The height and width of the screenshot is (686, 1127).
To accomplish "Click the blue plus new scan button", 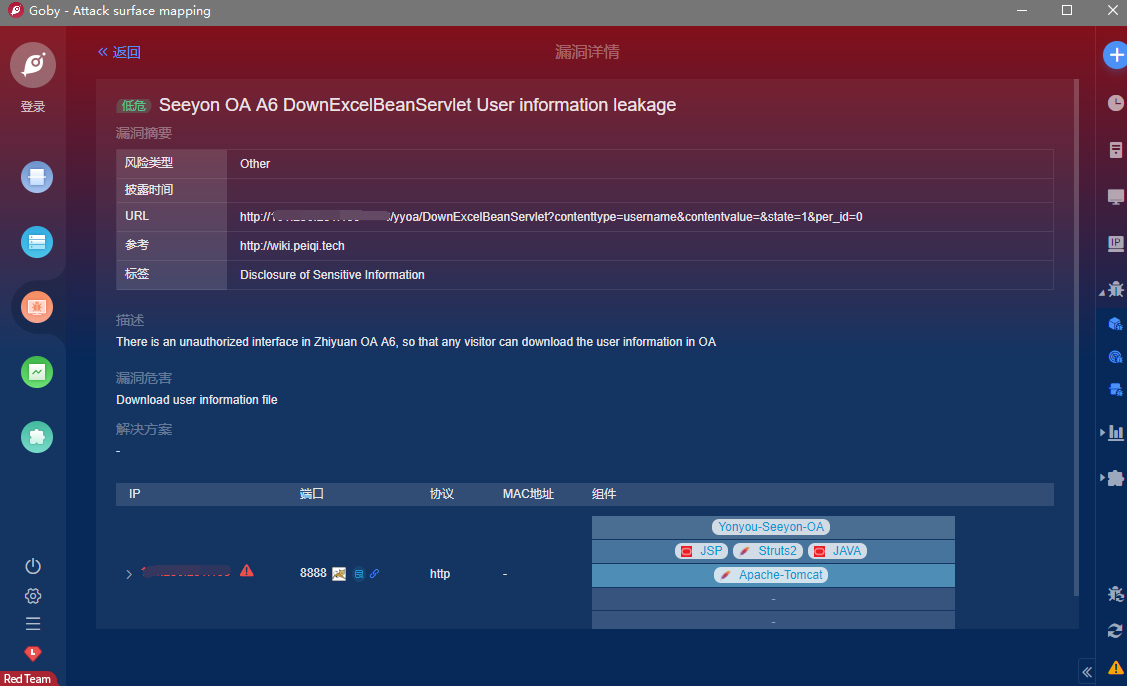I will pos(1115,55).
